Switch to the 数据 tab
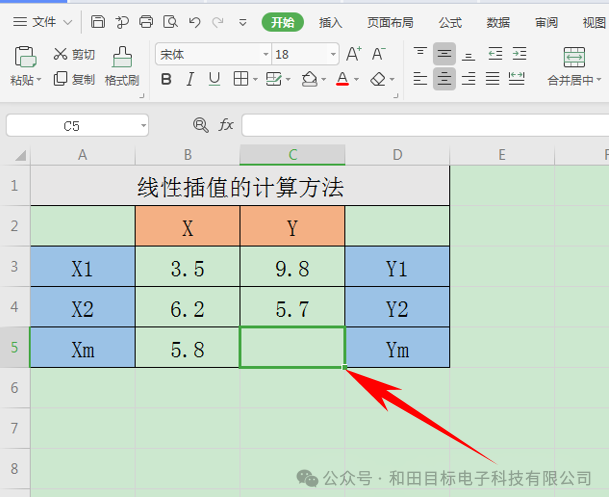The width and height of the screenshot is (611, 502). tap(498, 23)
